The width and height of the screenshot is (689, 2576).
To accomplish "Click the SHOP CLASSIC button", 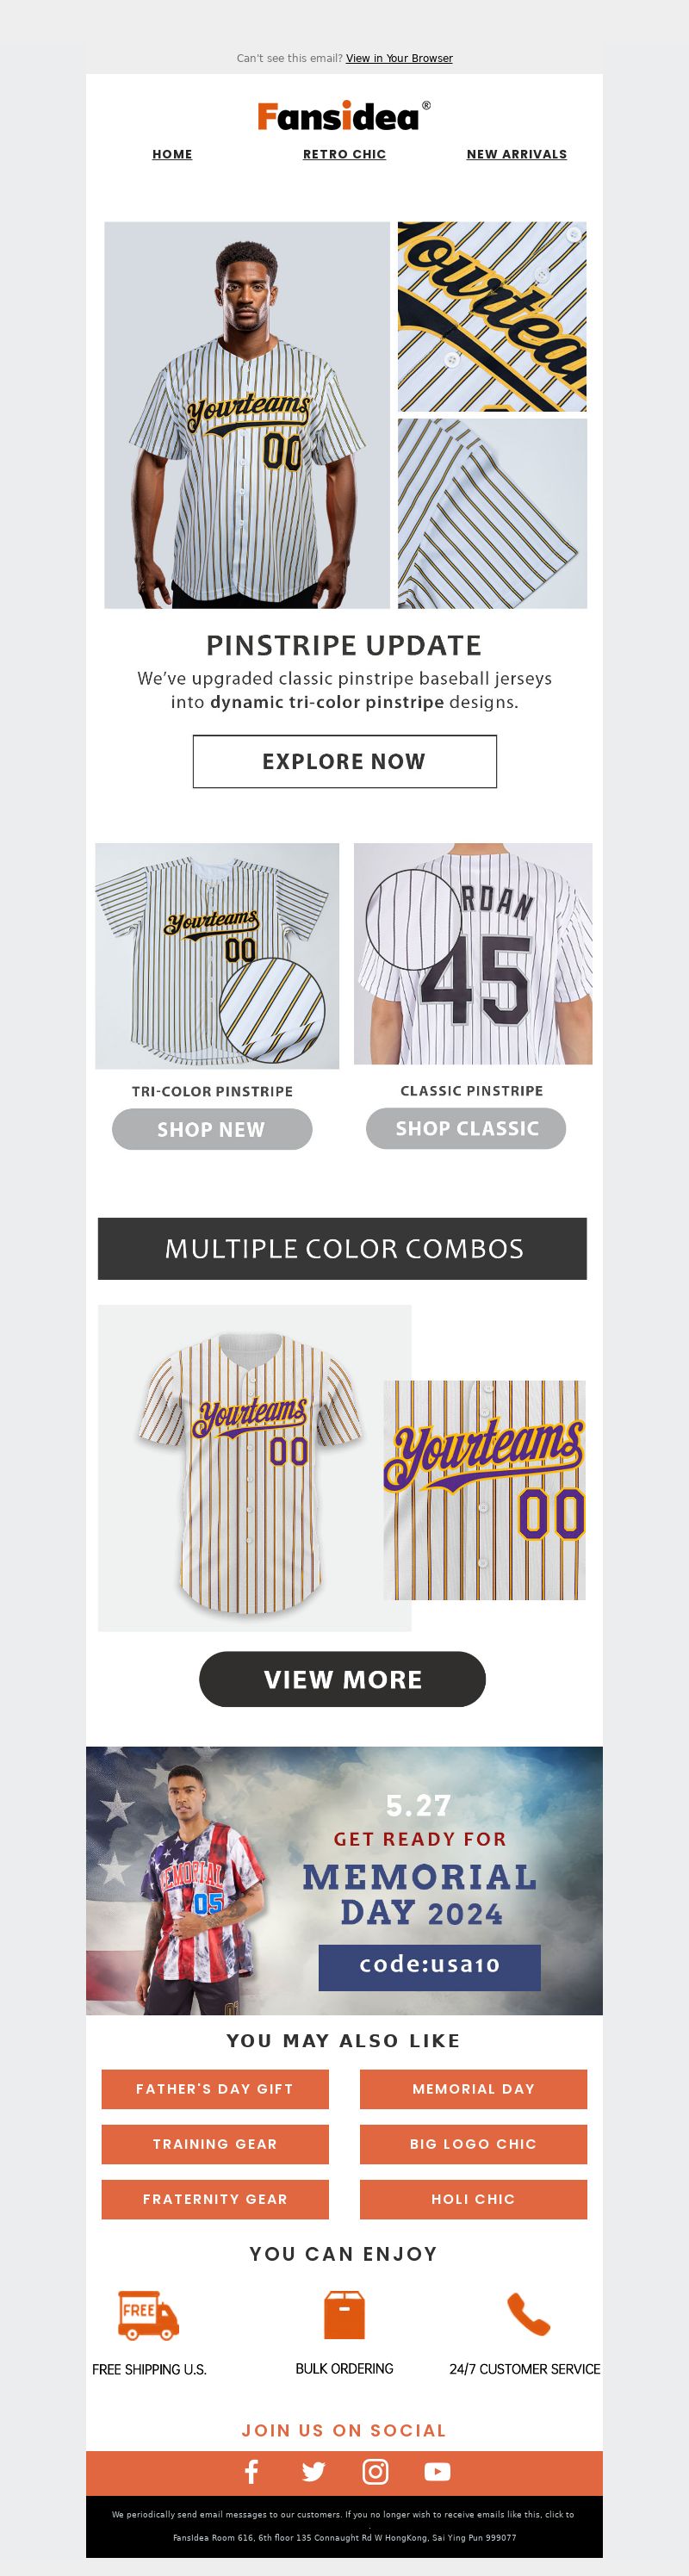I will pos(466,1128).
